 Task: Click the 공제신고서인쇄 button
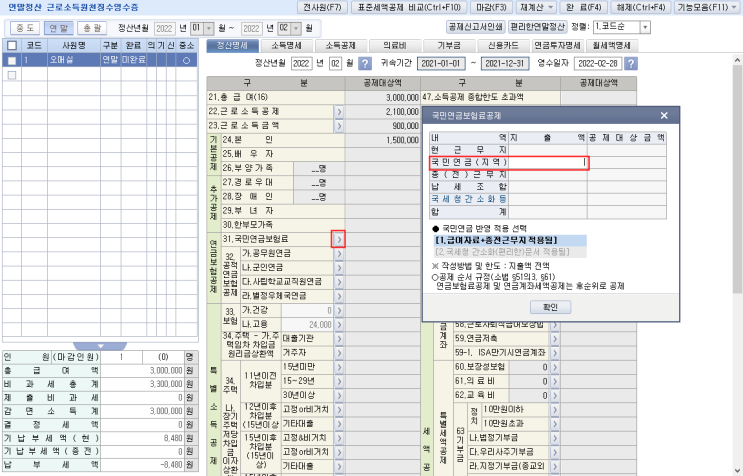tap(476, 27)
